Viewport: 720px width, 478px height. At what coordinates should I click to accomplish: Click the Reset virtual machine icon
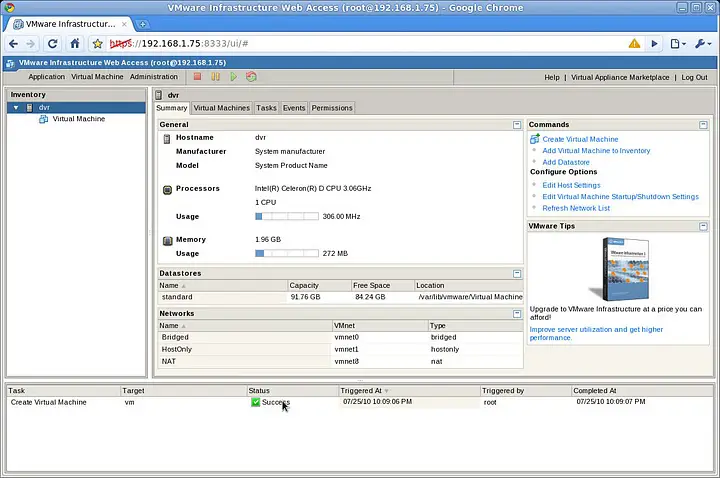[x=251, y=77]
